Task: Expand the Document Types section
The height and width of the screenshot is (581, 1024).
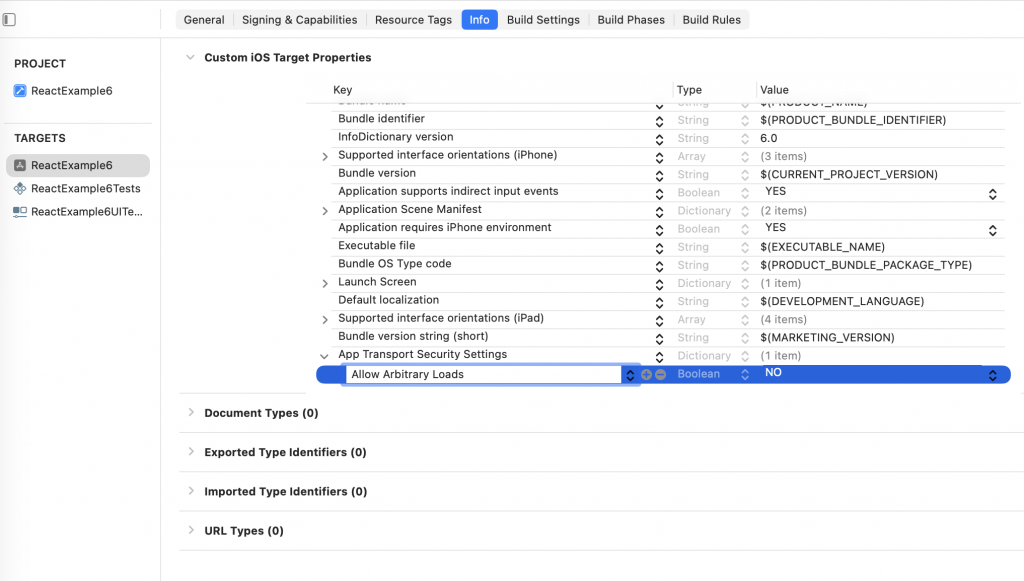Action: coord(191,412)
